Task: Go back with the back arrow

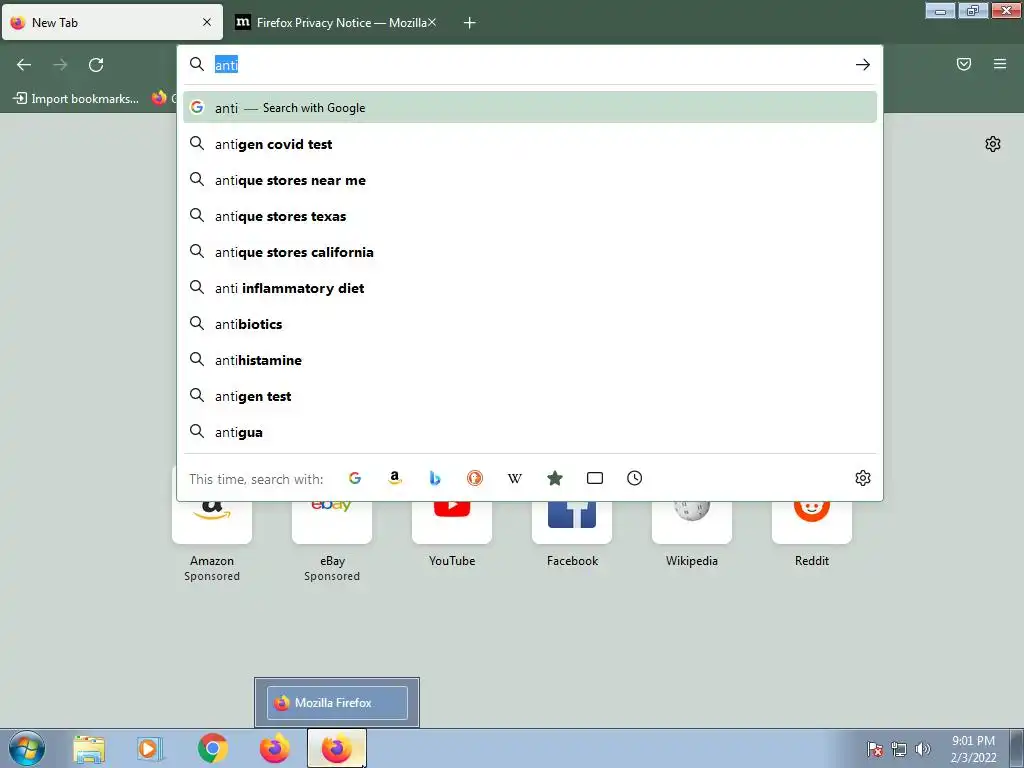Action: coord(24,65)
